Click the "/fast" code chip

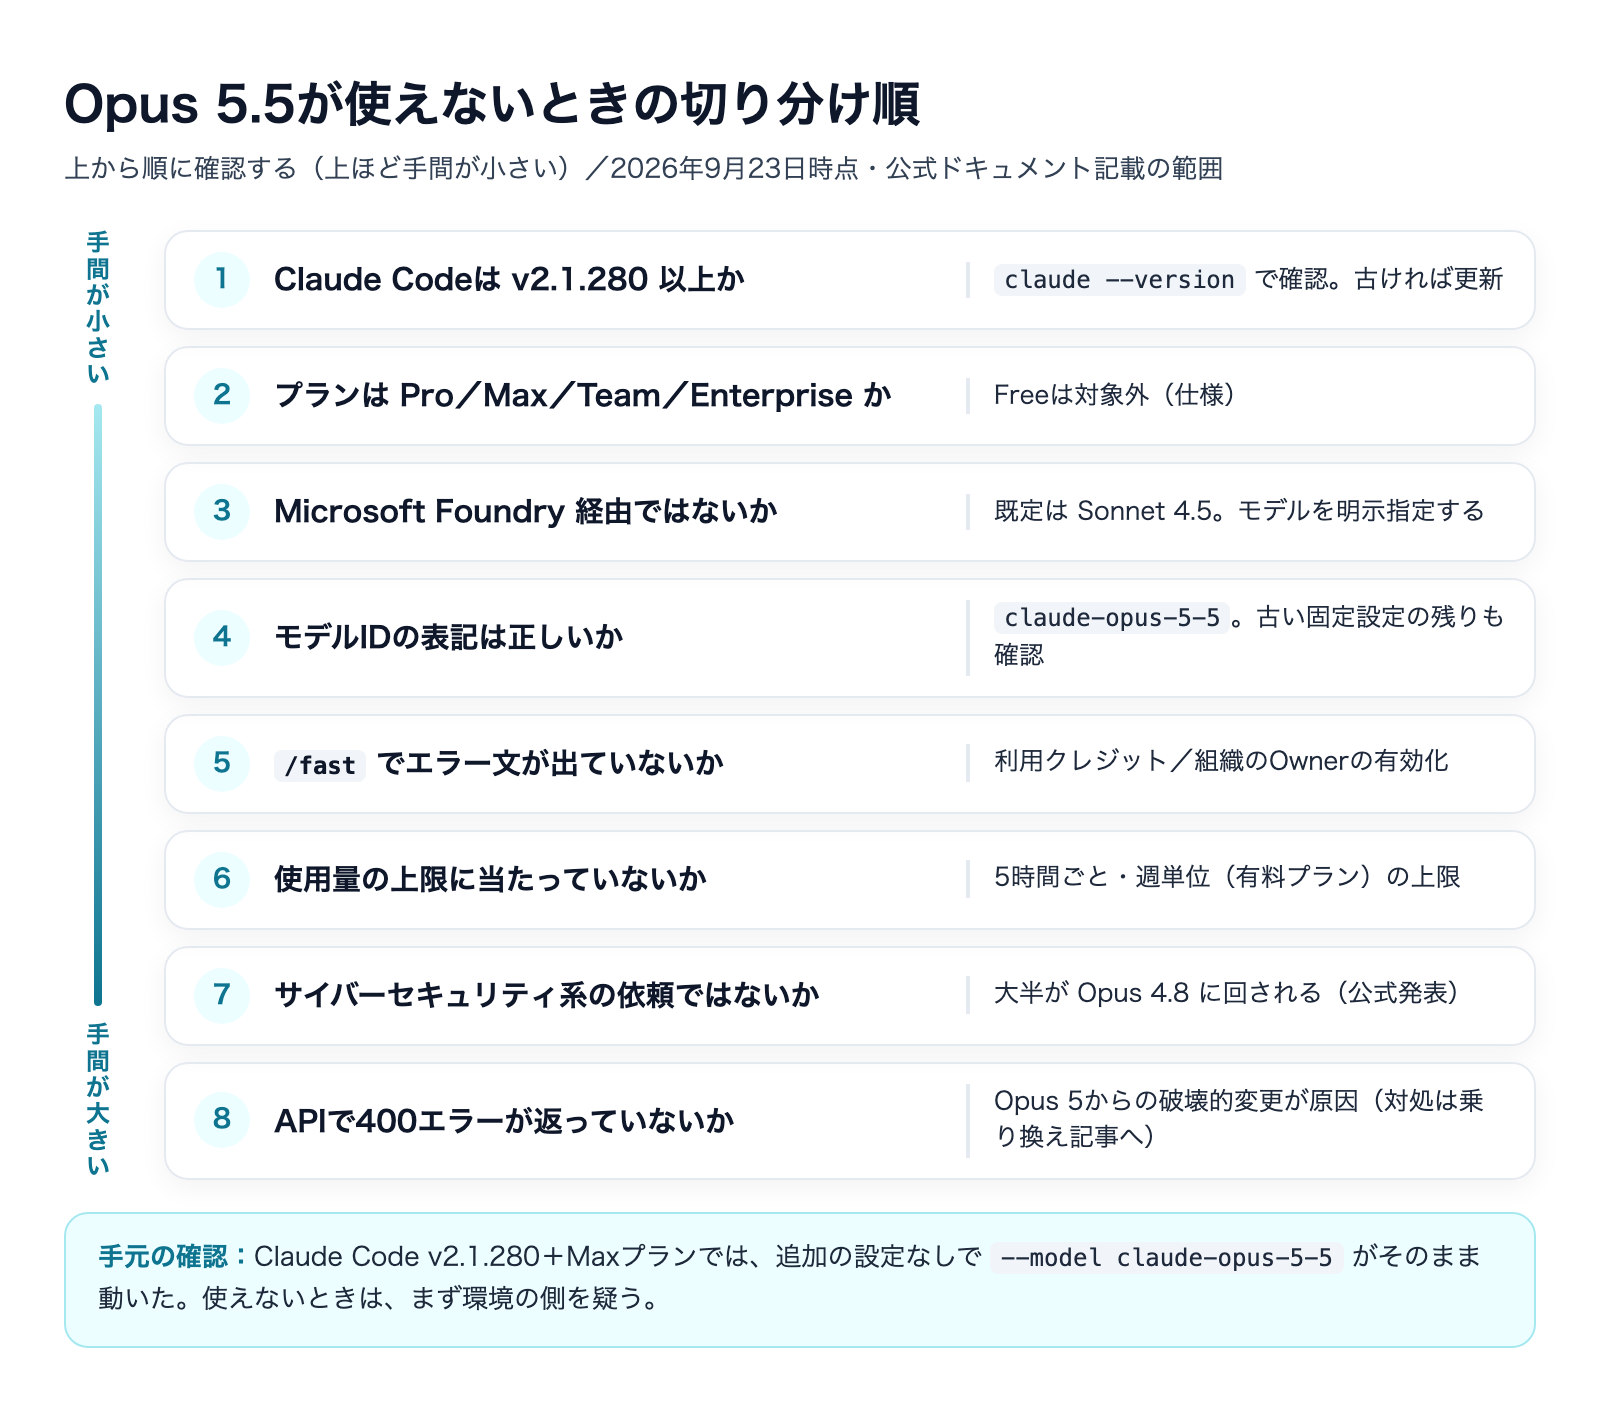[x=320, y=765]
